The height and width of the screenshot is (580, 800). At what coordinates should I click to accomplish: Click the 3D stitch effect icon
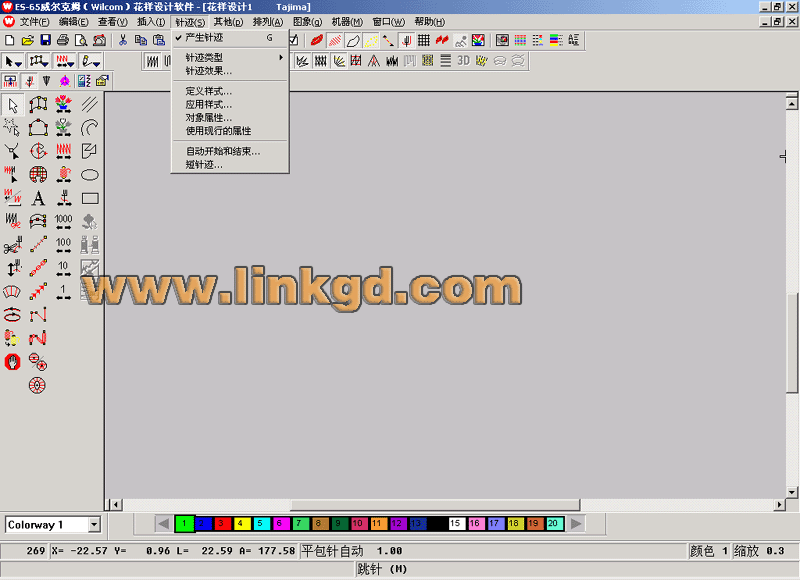point(463,61)
